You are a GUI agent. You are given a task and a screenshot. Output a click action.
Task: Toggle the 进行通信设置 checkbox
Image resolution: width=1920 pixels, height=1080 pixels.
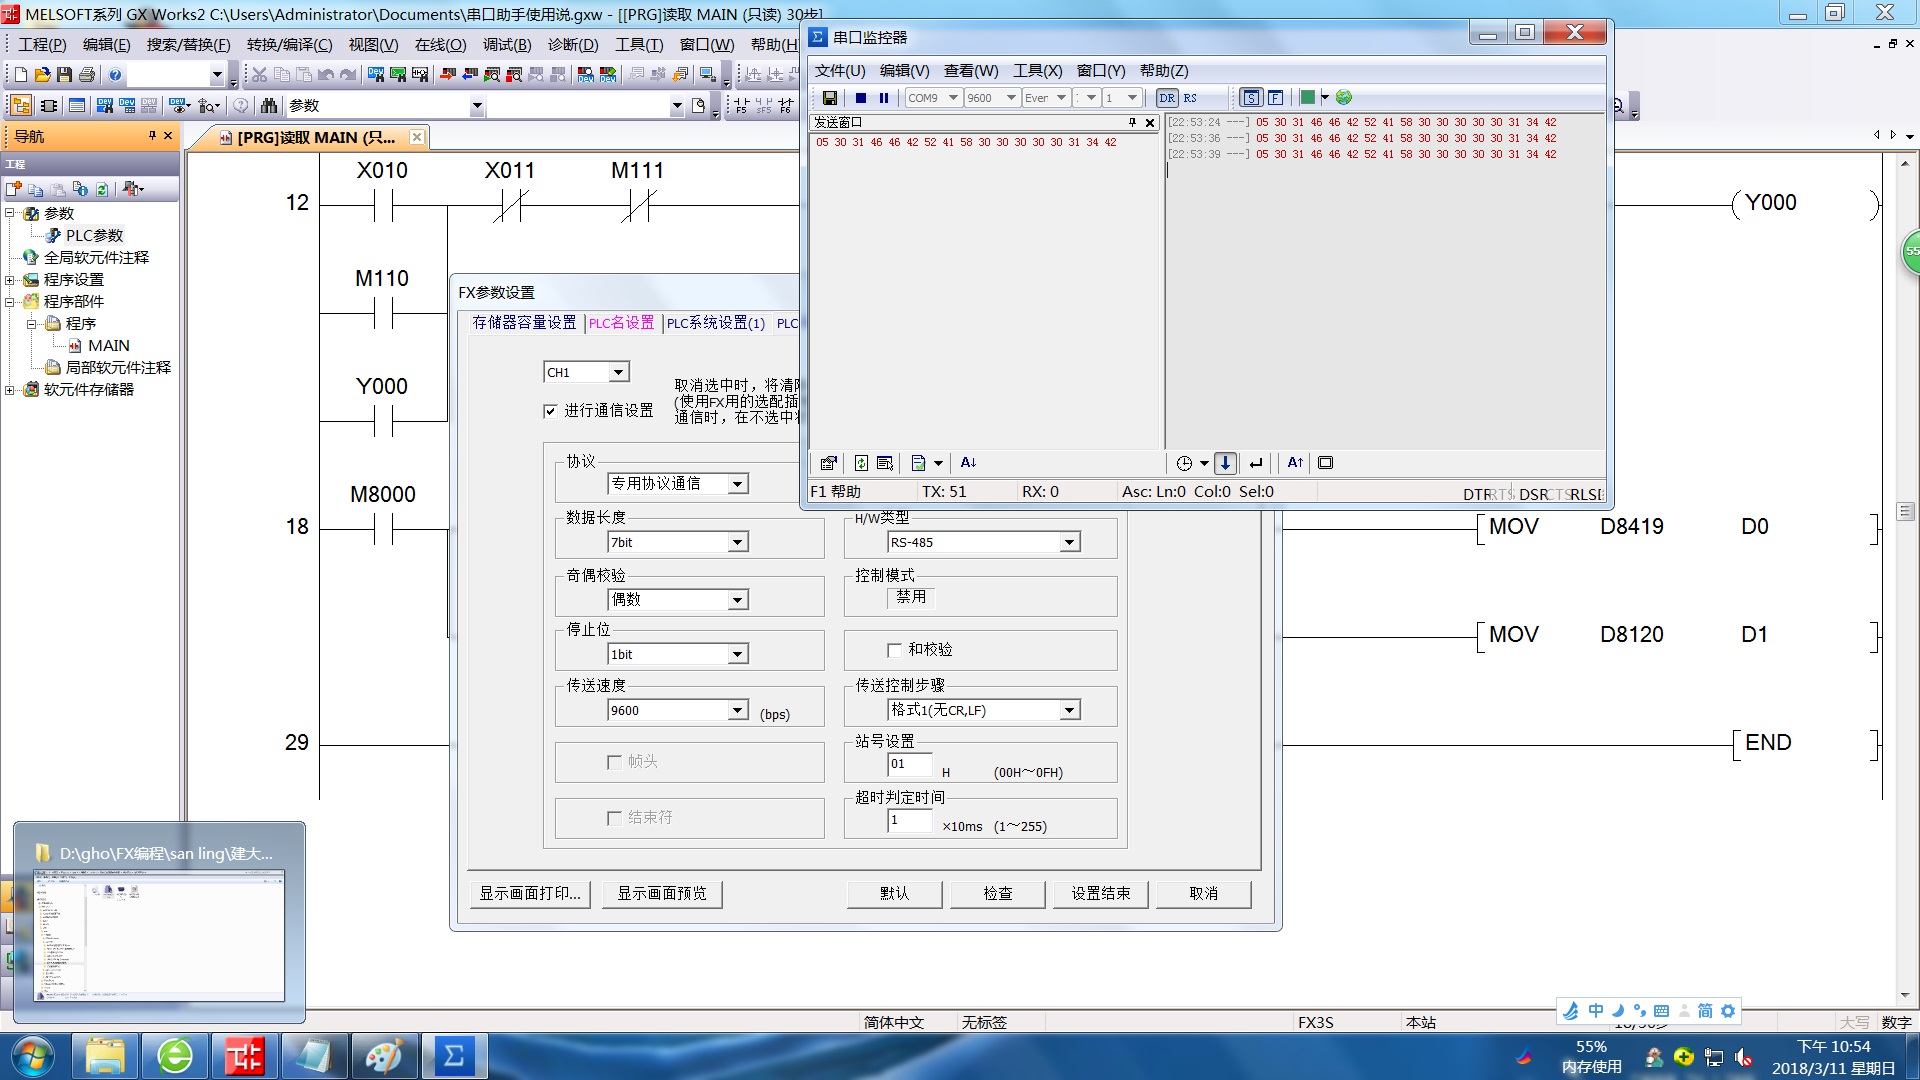click(x=550, y=411)
